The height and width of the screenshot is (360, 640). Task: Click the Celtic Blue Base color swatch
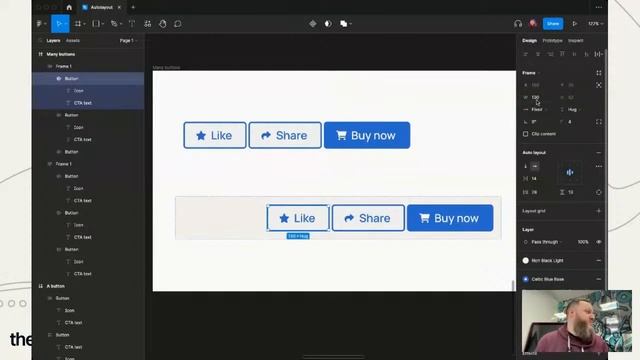pos(526,279)
